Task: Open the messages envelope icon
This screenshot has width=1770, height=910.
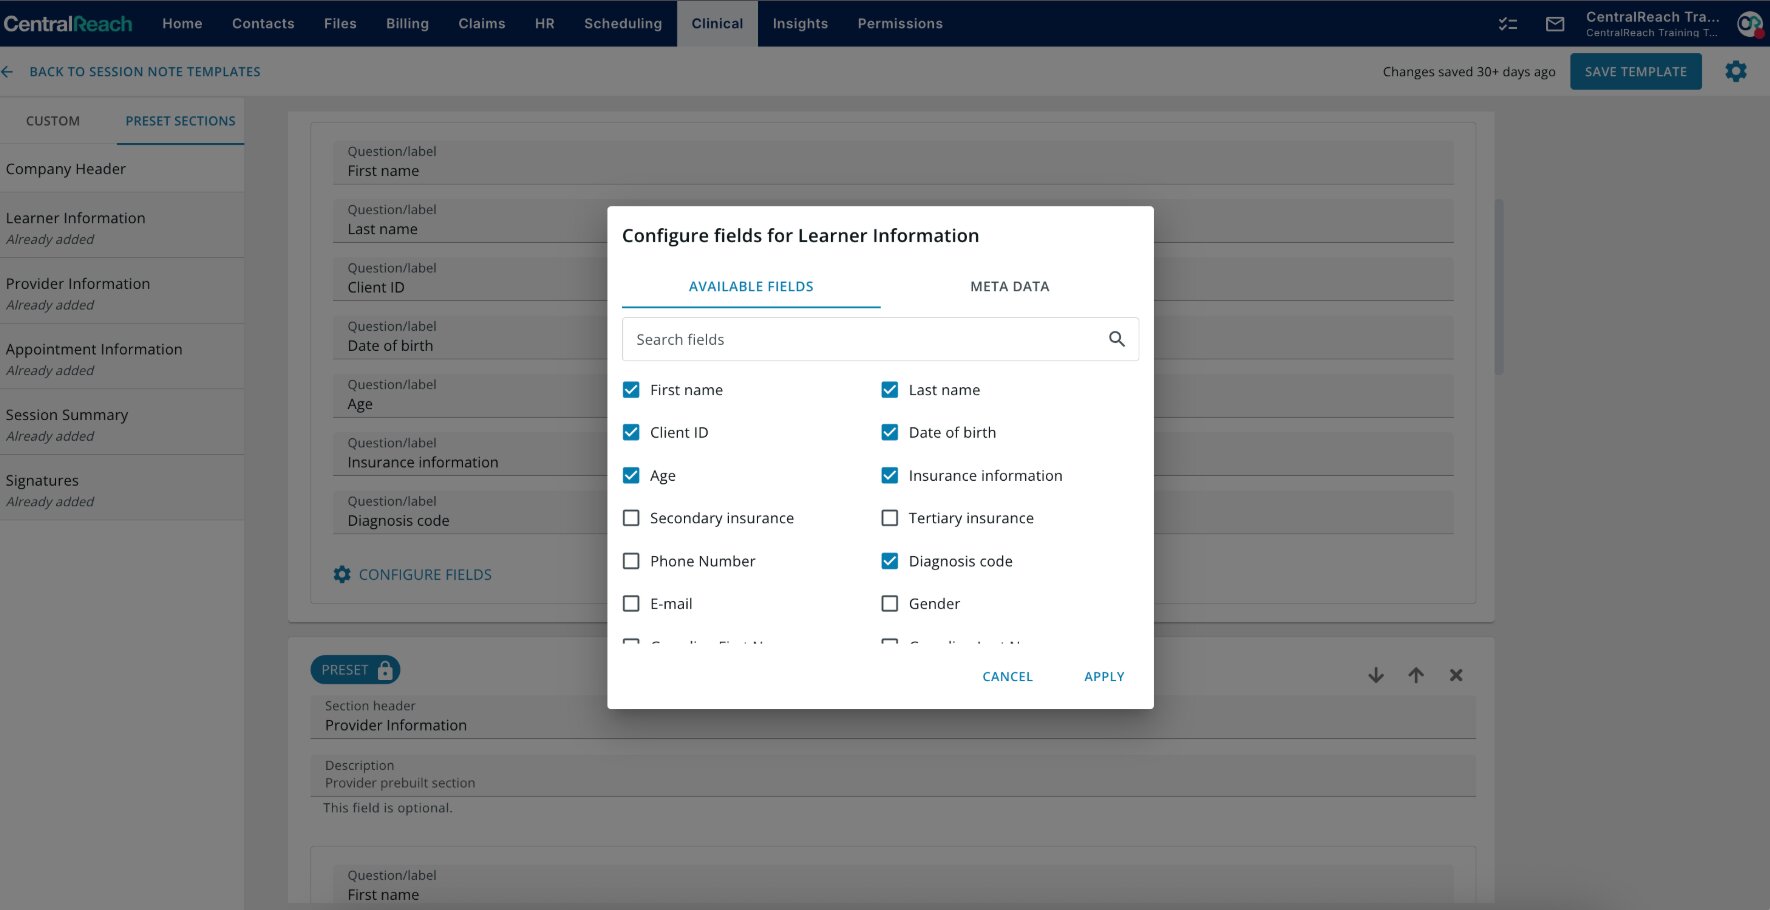Action: pyautogui.click(x=1554, y=24)
